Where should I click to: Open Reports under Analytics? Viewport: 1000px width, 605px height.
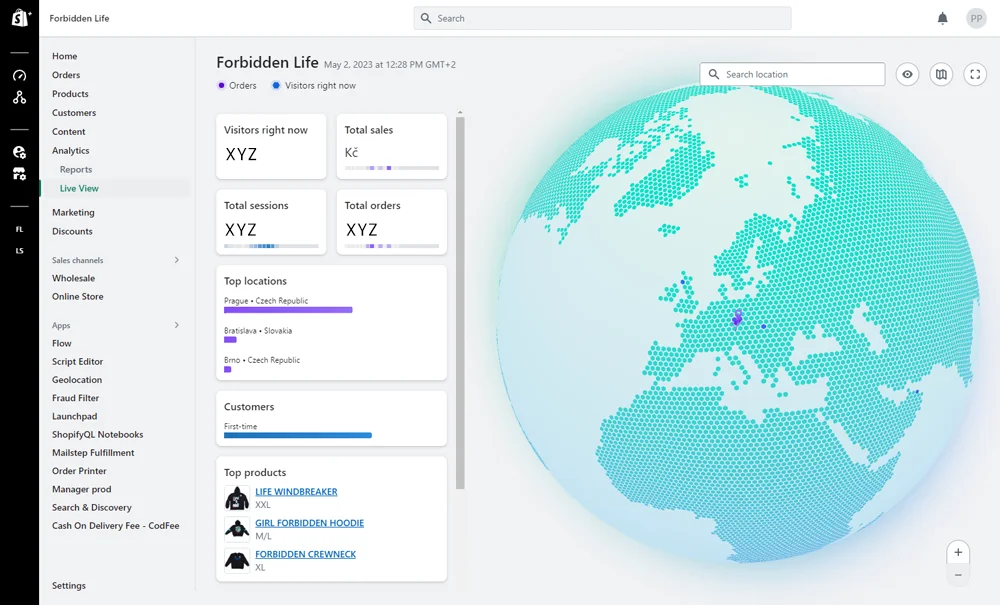coord(76,170)
